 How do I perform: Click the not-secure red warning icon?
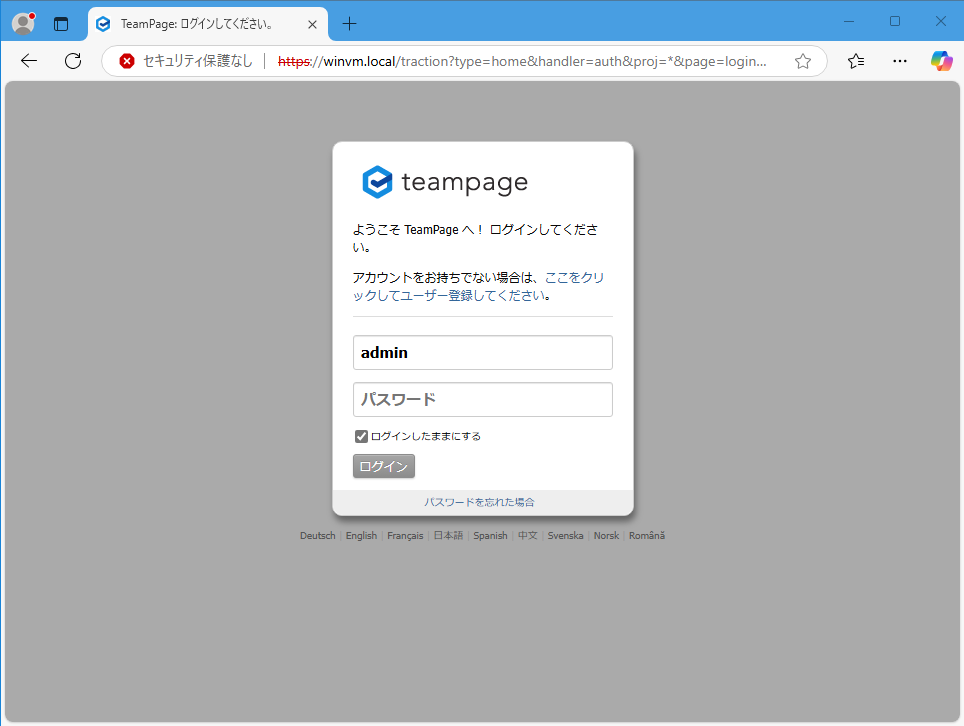(x=127, y=61)
